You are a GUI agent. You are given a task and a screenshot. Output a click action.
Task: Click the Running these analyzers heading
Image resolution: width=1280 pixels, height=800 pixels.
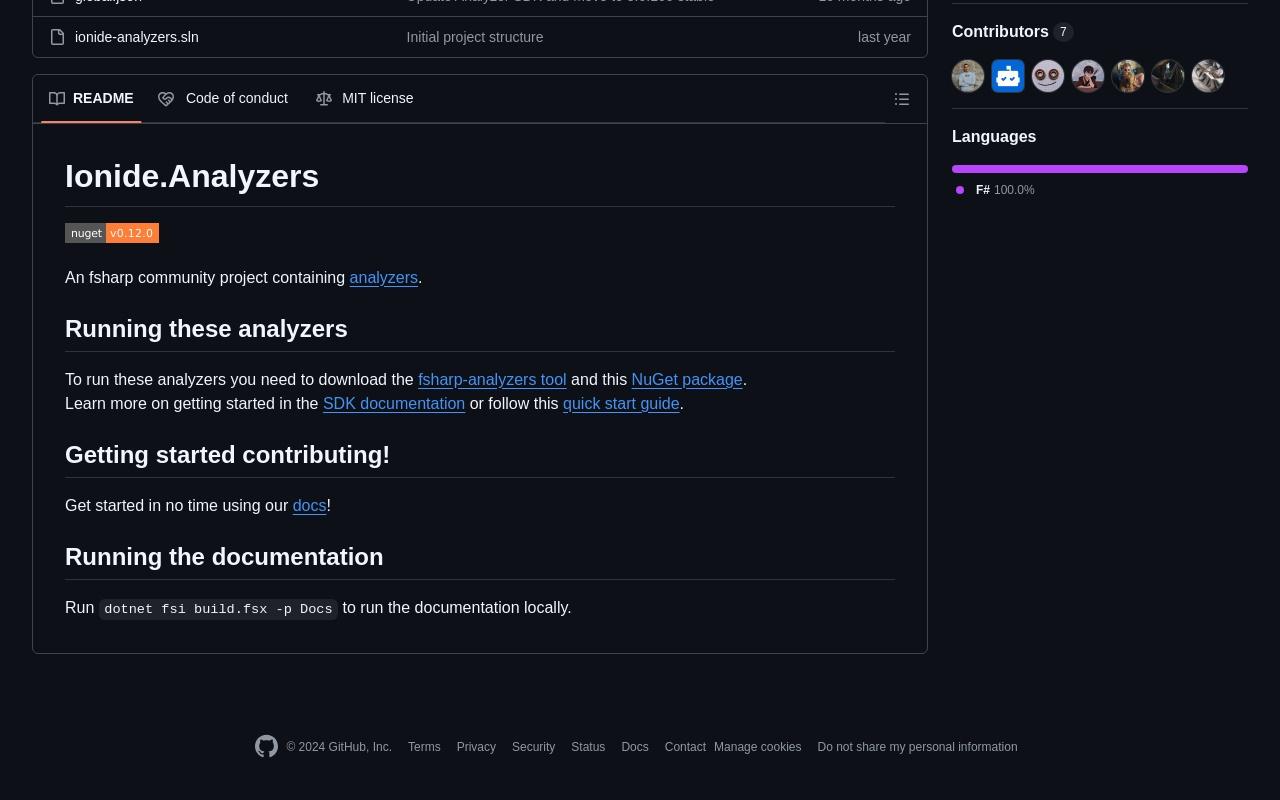point(206,329)
